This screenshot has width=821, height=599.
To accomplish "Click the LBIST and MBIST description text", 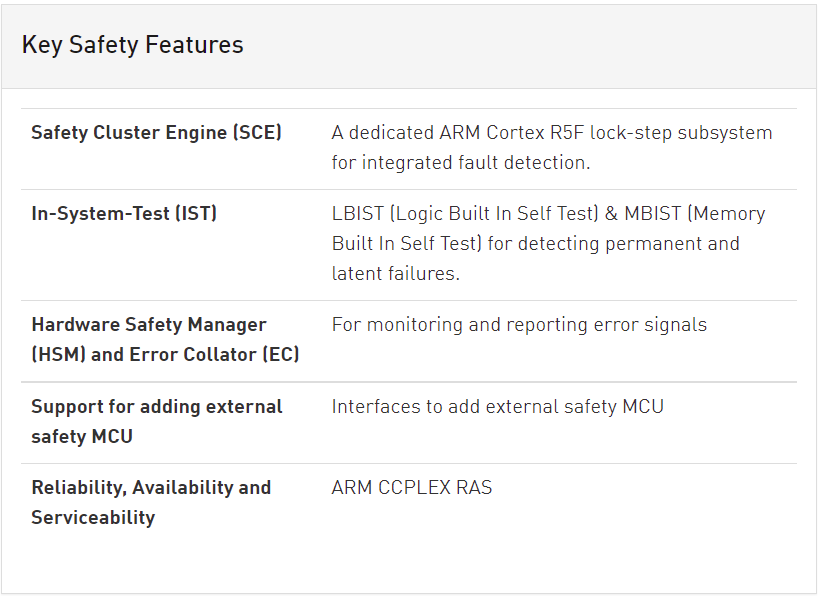I will 548,243.
